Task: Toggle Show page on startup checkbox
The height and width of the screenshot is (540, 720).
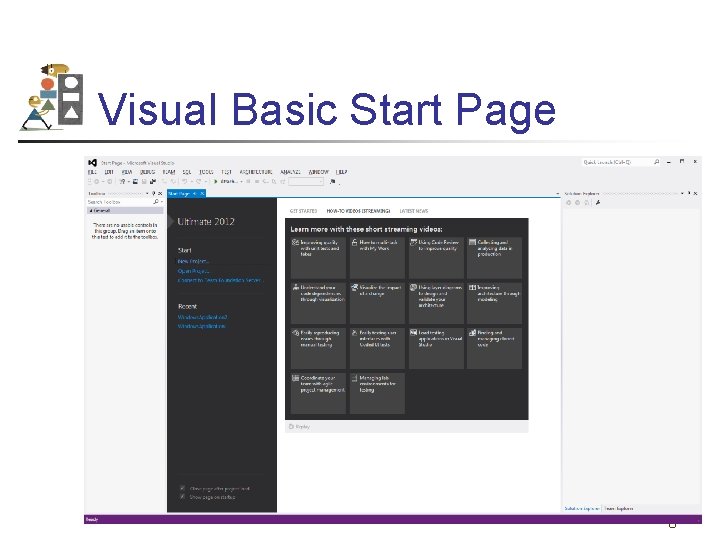Action: point(183,497)
